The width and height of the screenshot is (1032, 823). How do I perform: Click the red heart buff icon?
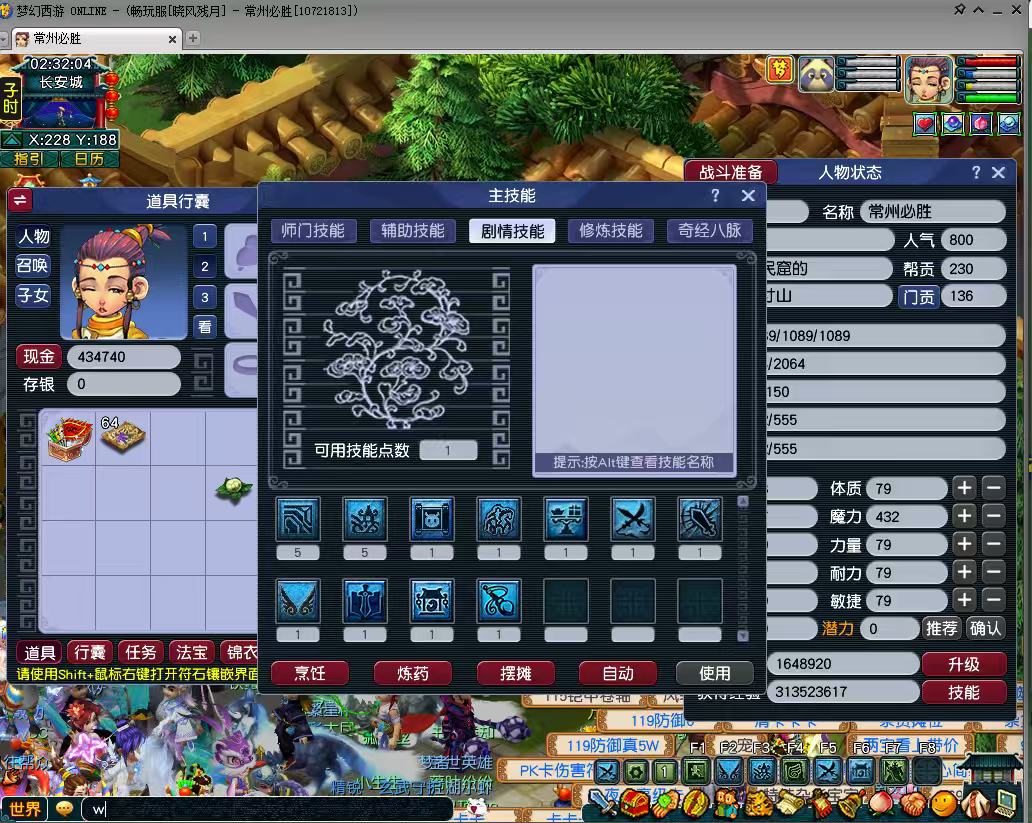925,124
